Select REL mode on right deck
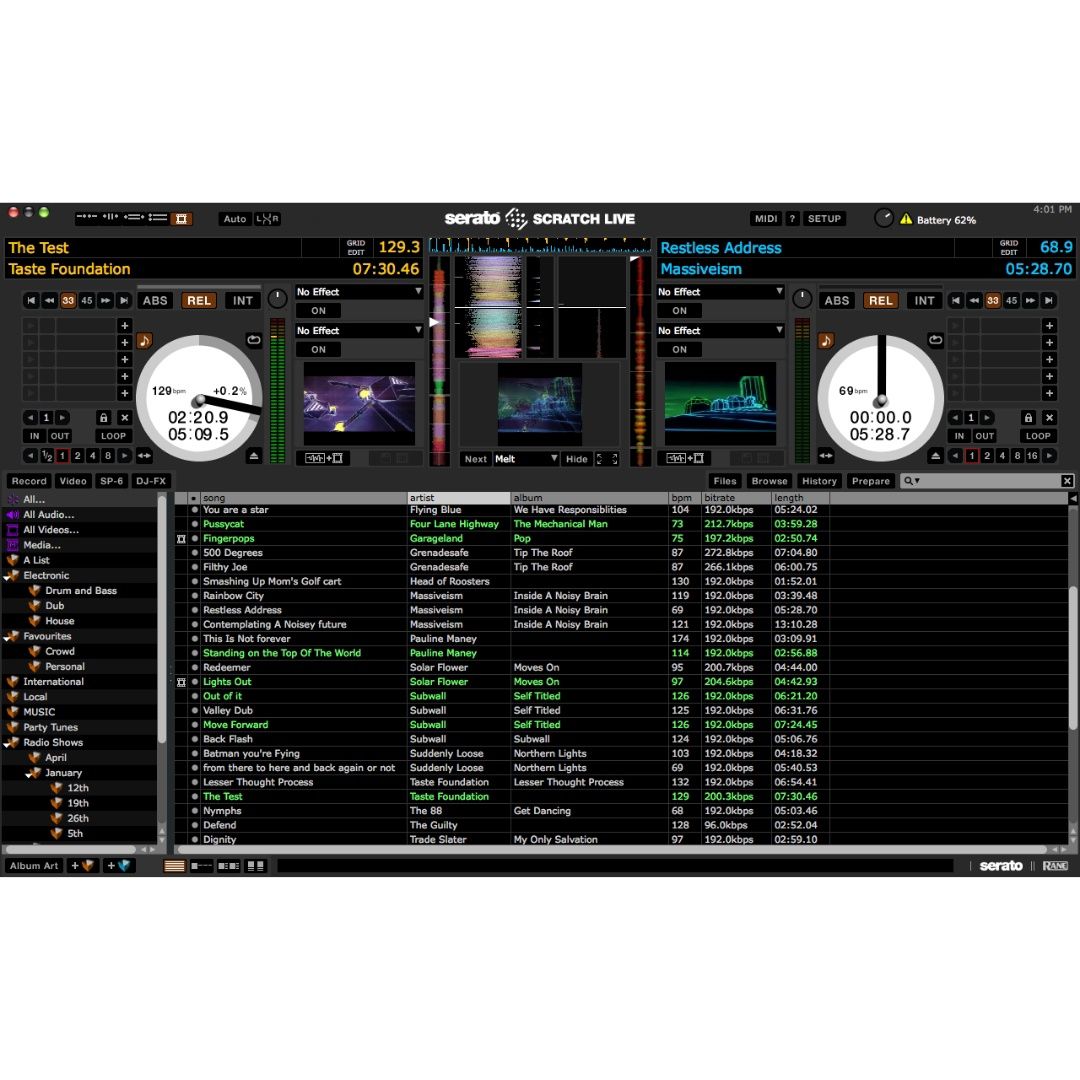 [880, 300]
